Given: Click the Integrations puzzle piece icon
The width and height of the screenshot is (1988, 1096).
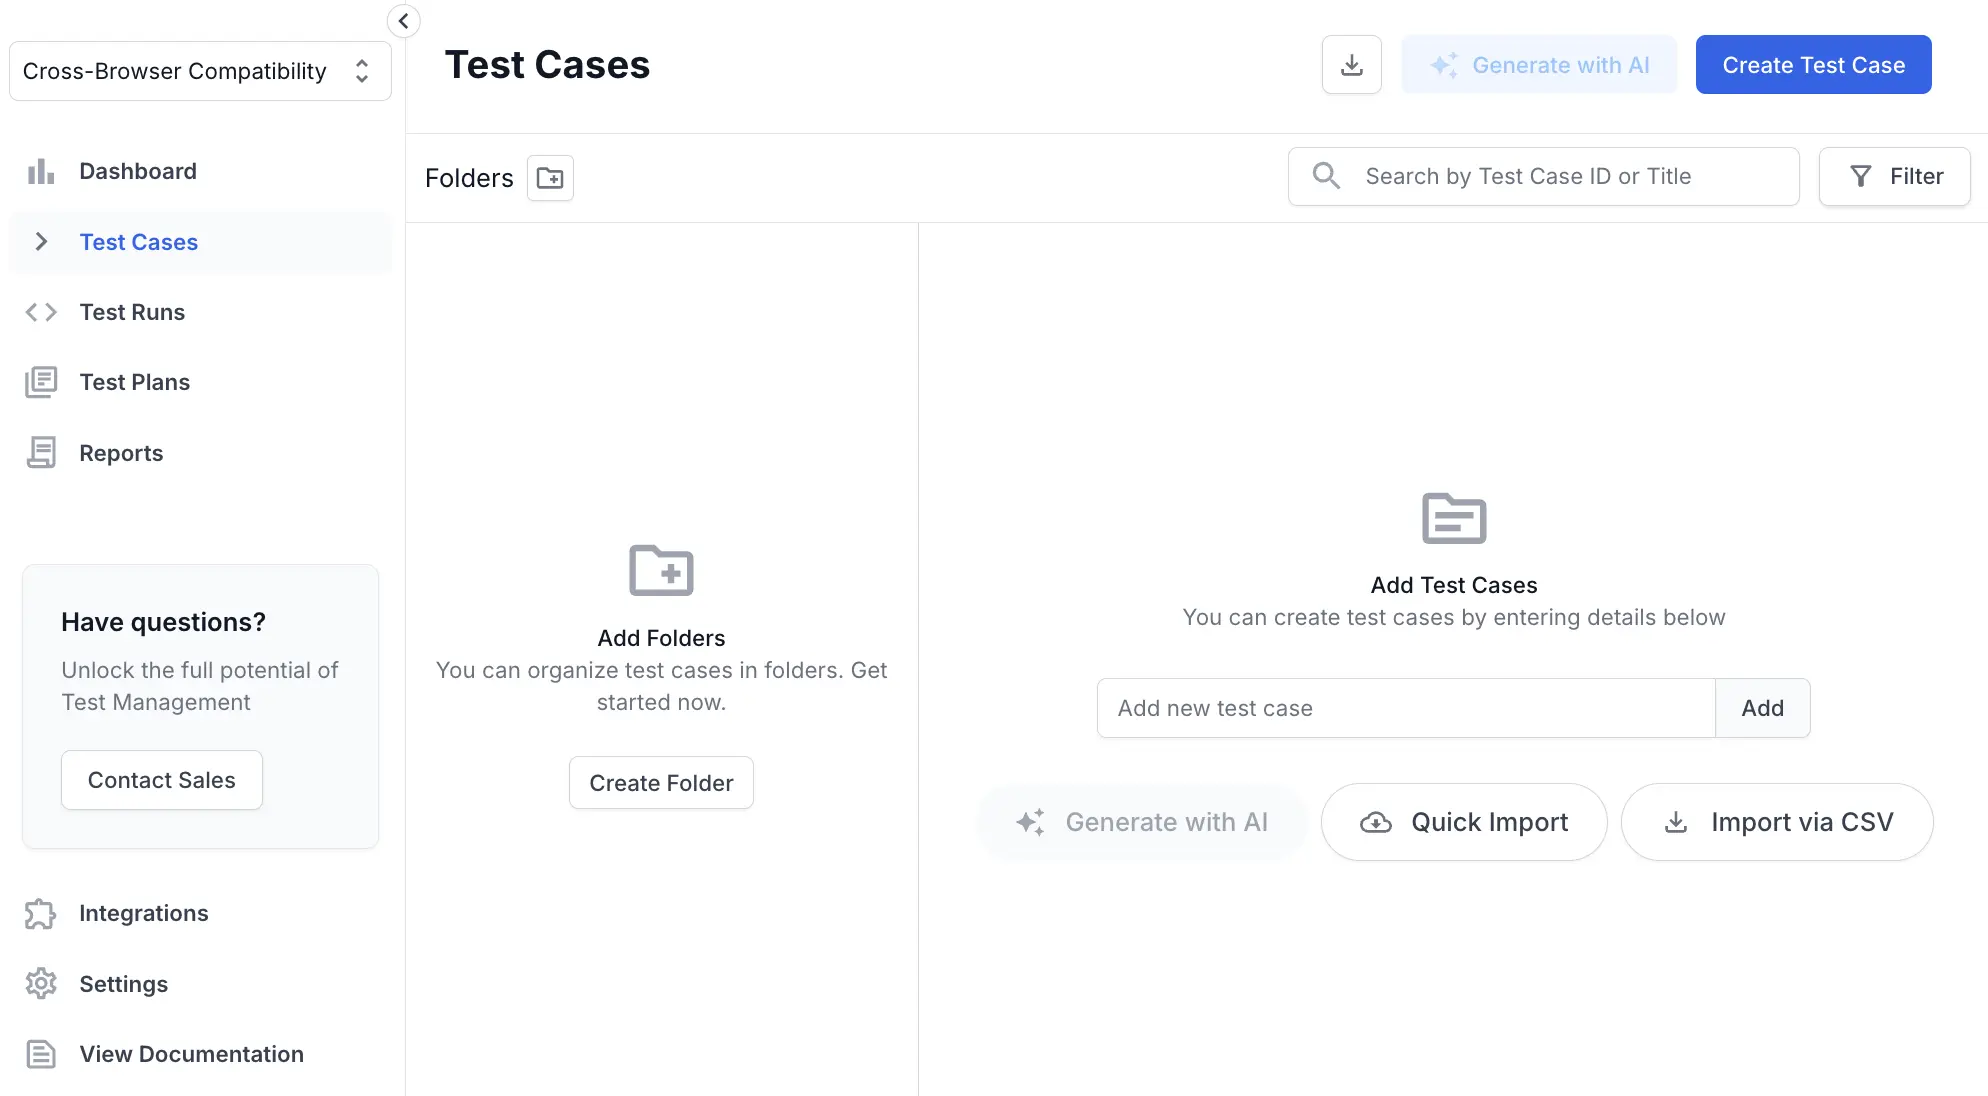Looking at the screenshot, I should click(x=41, y=913).
